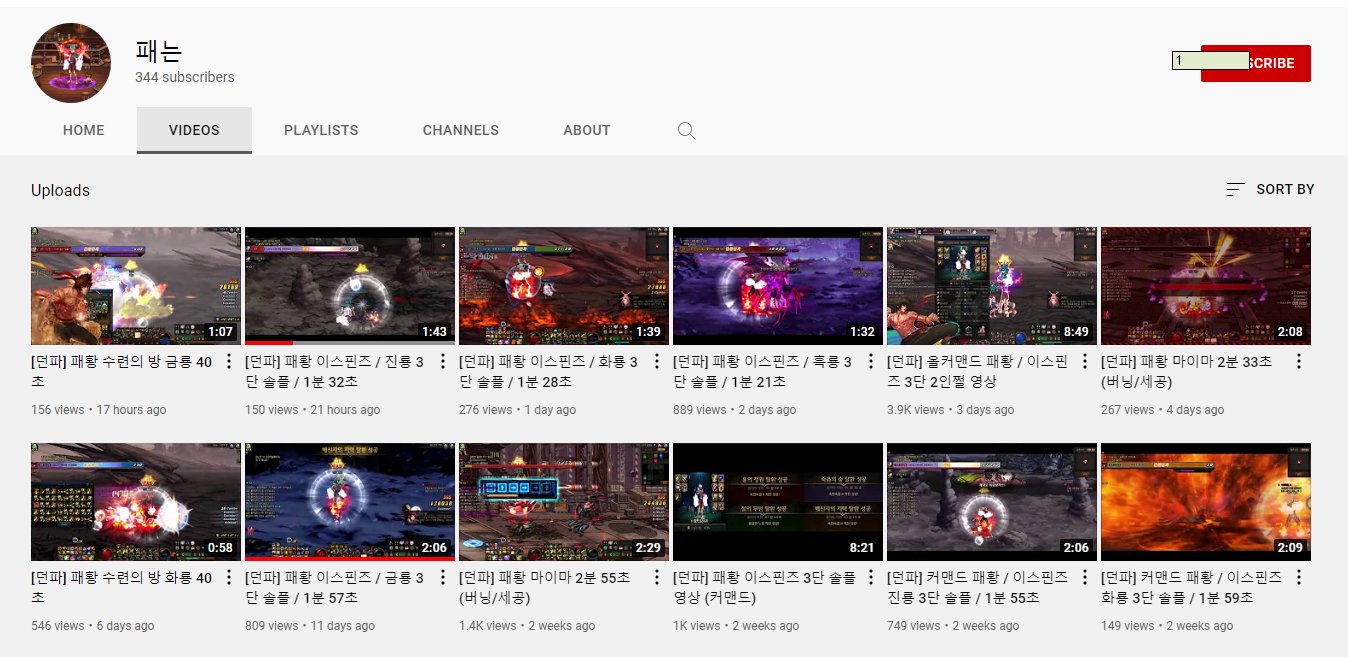This screenshot has width=1348, height=657.
Task: Click the 889 views • 2 days ago text
Action: [x=735, y=410]
